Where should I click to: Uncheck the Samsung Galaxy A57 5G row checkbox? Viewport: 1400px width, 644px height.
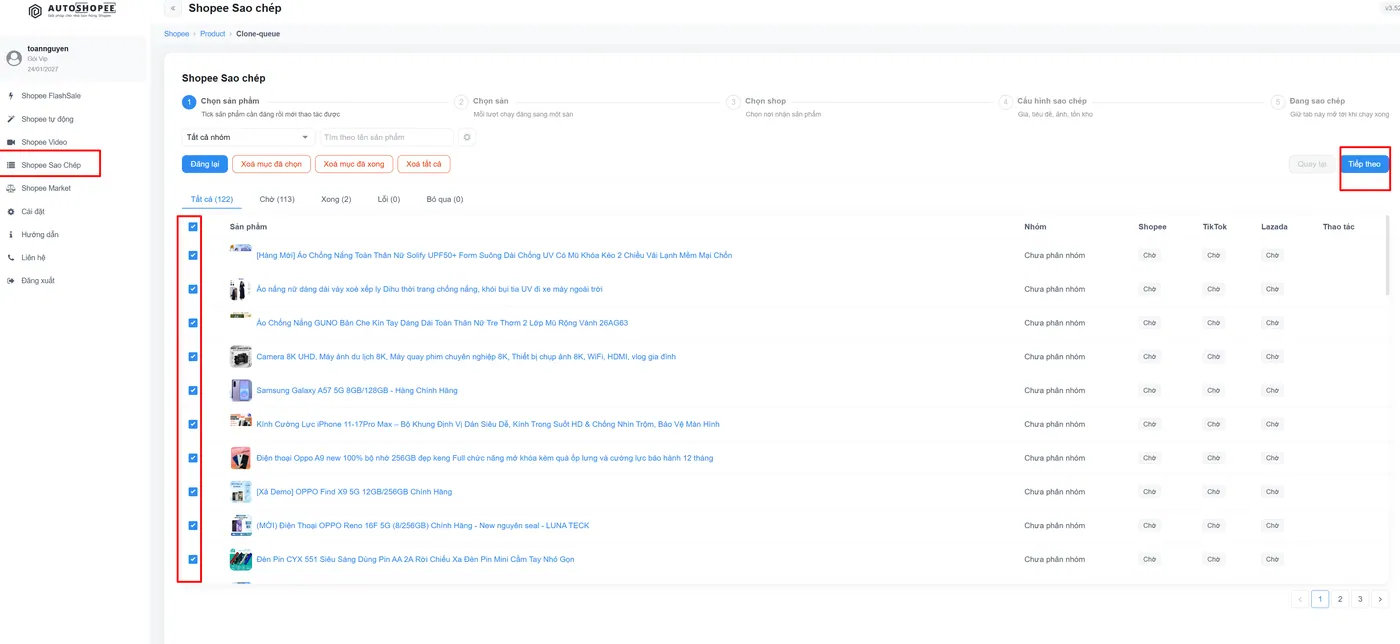(193, 390)
